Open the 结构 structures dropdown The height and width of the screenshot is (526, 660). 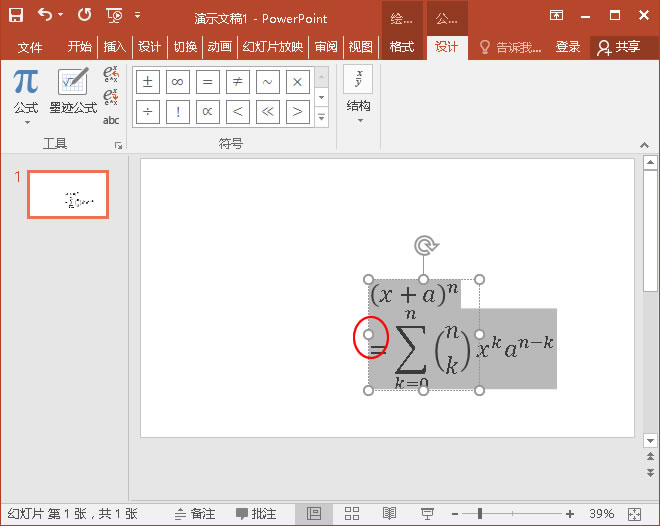pyautogui.click(x=358, y=110)
